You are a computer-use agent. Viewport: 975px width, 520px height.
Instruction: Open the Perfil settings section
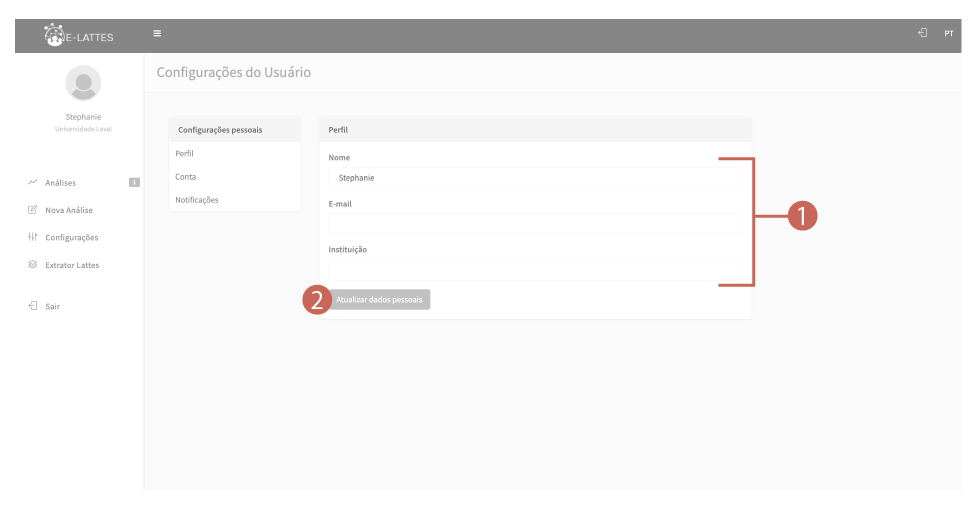click(x=184, y=154)
